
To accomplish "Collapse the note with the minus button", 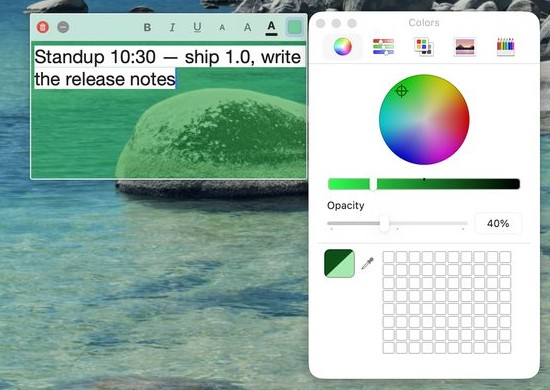I will click(63, 27).
